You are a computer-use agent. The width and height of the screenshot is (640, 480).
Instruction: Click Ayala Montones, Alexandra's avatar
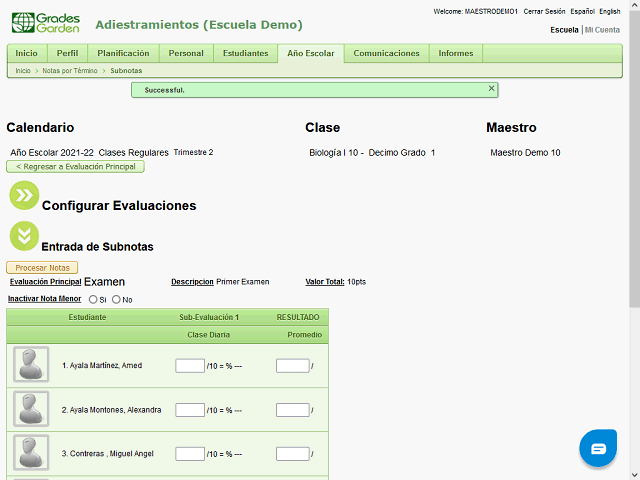pos(31,409)
